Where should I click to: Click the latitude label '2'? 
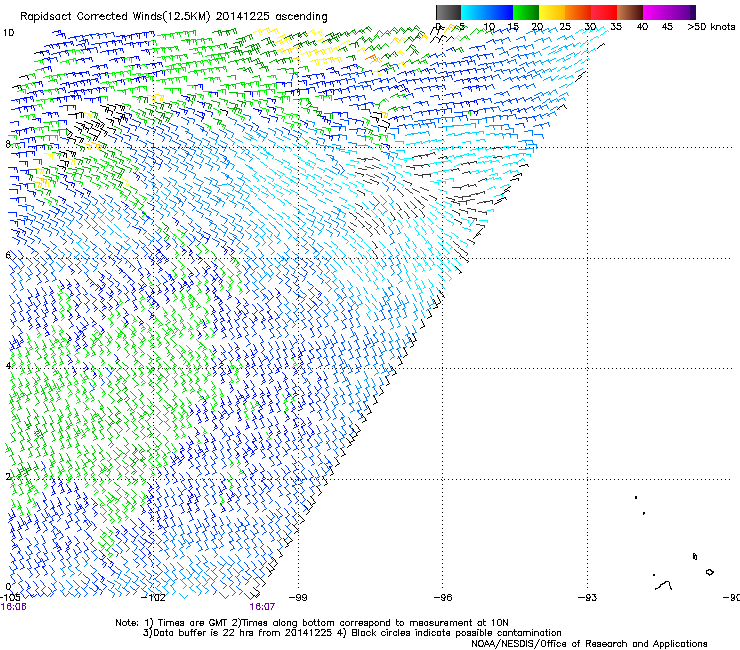(x=8, y=476)
